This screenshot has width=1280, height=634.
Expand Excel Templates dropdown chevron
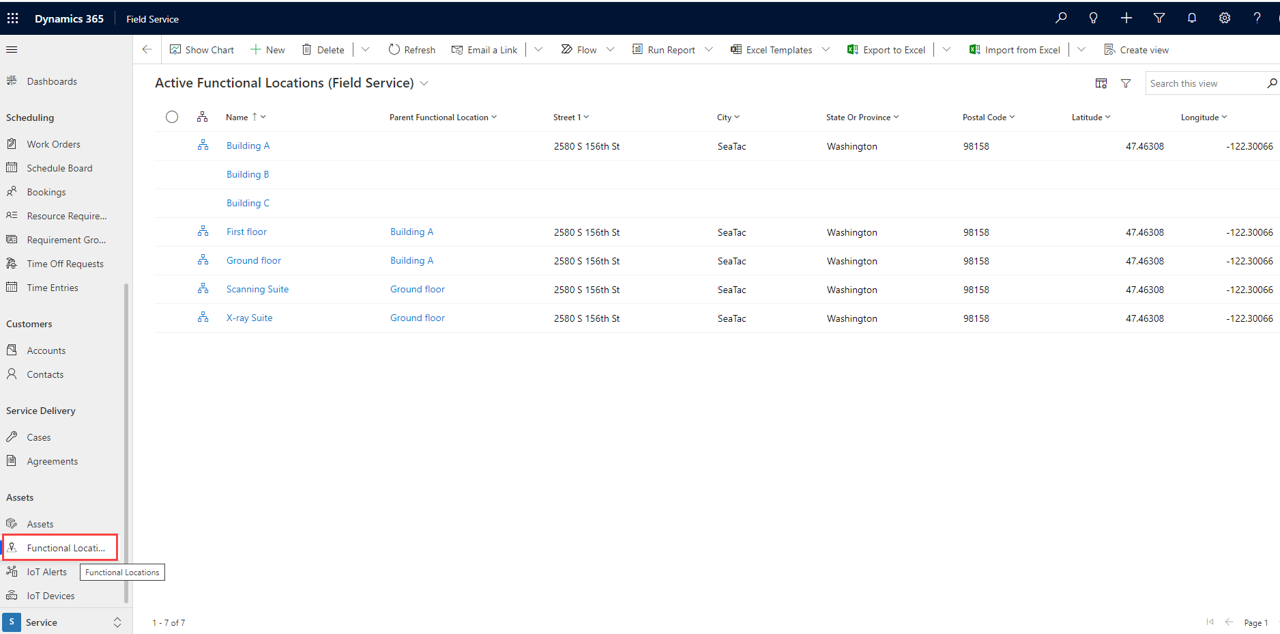pos(826,49)
